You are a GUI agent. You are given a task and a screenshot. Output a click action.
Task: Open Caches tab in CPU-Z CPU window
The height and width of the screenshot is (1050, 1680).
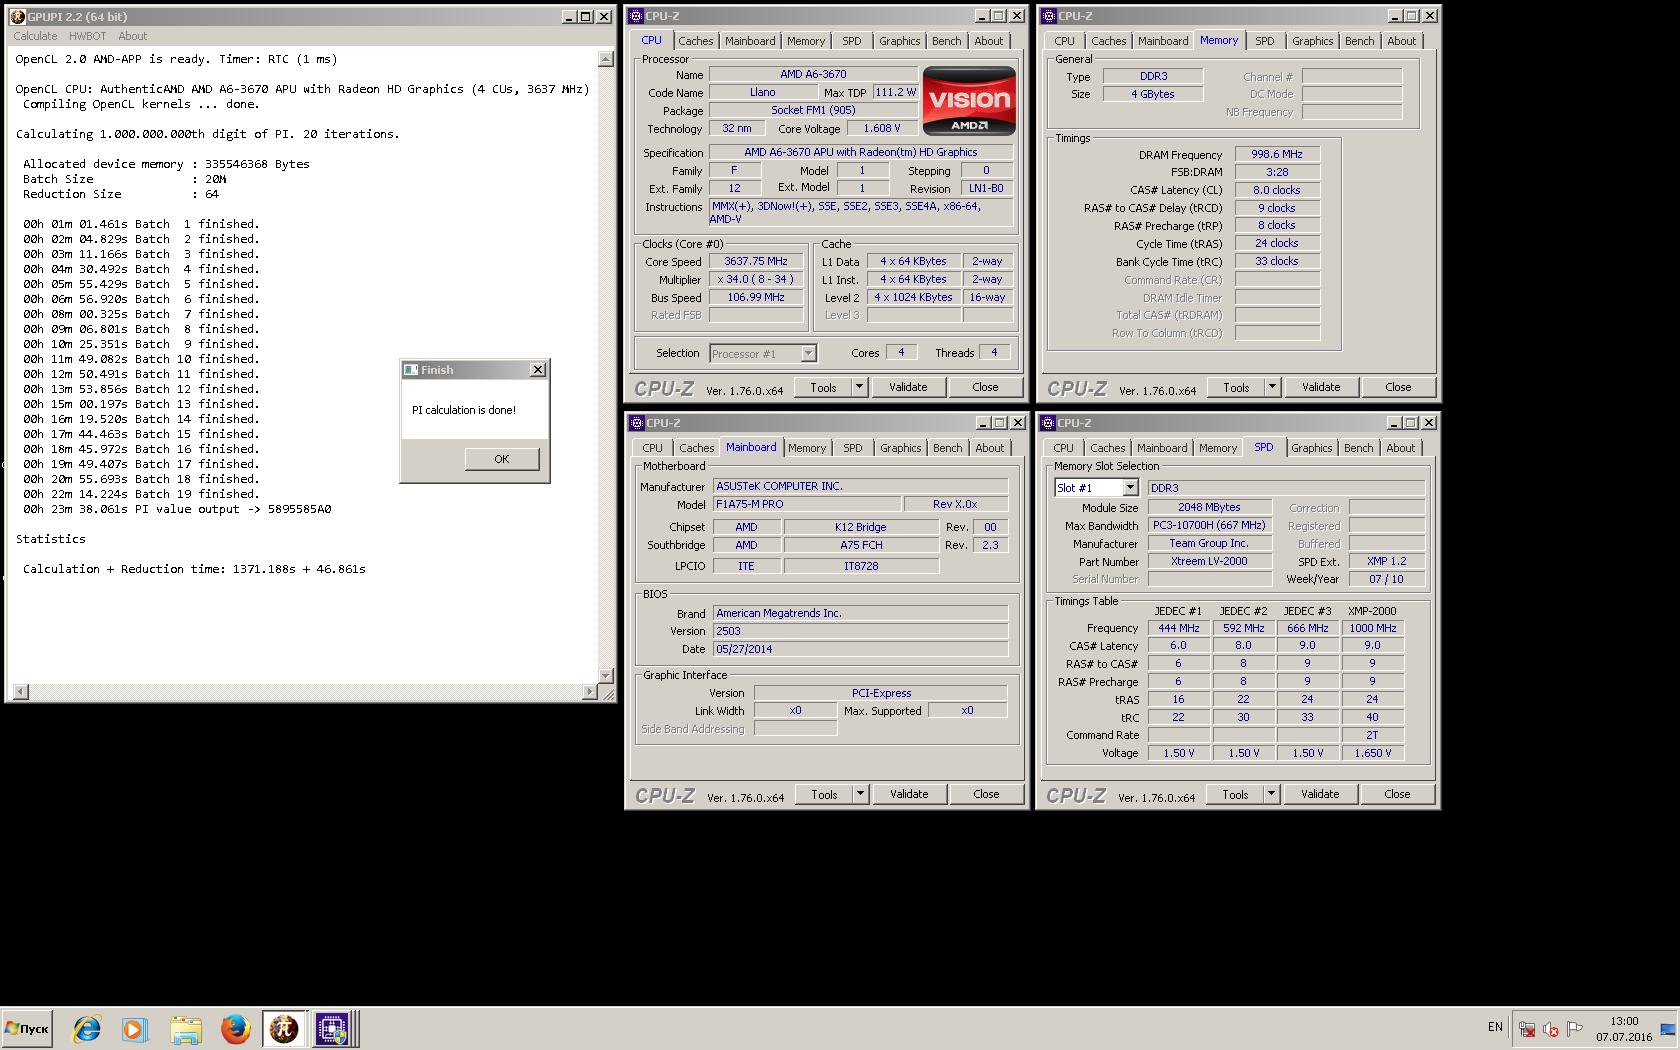696,41
